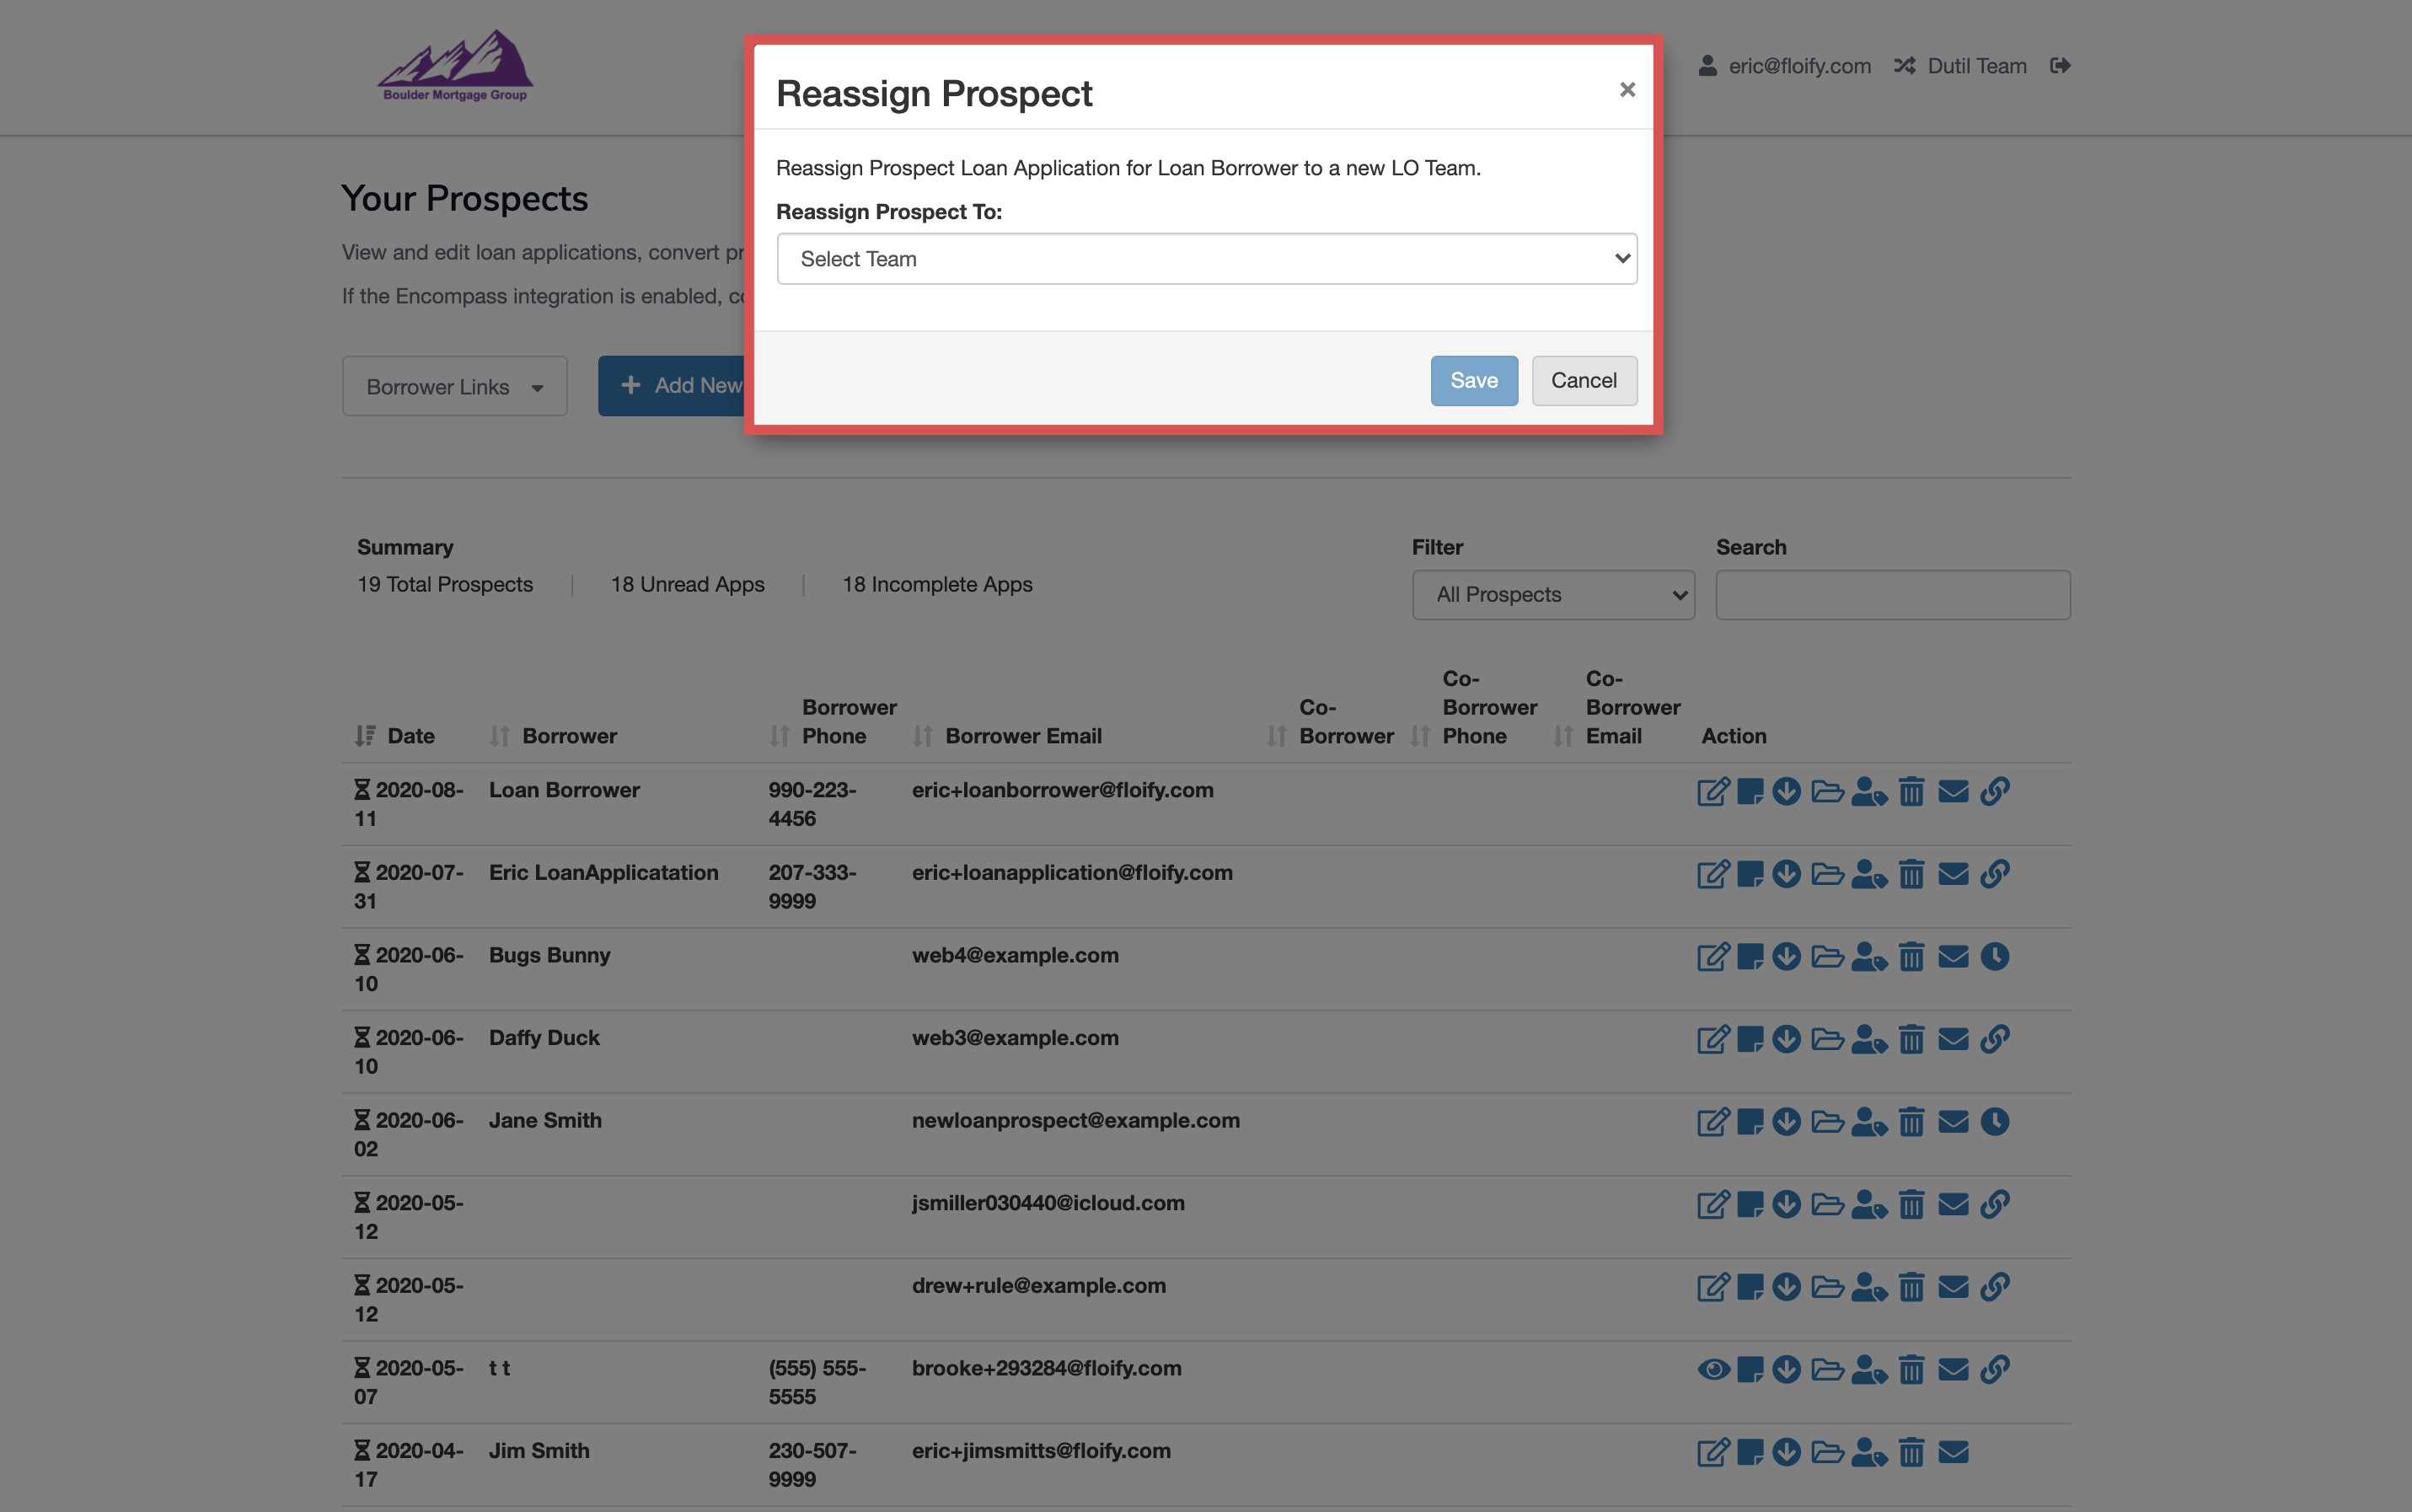Delete the Loan Borrower prospect
2412x1512 pixels.
coord(1911,791)
